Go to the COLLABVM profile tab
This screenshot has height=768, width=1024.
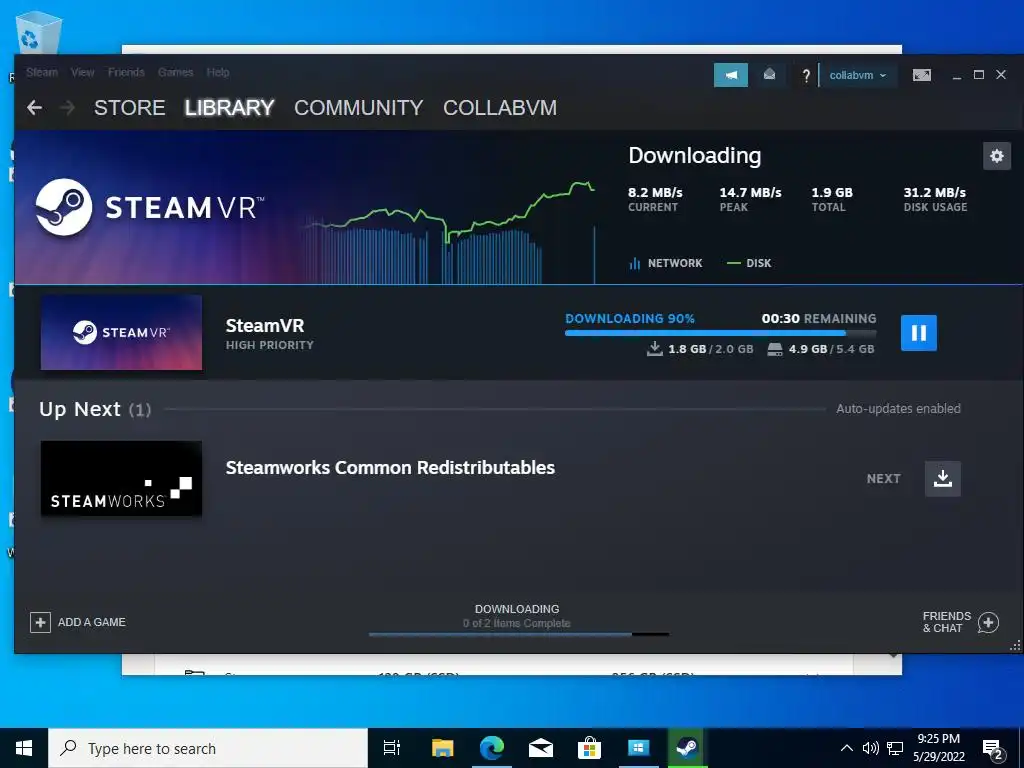500,108
